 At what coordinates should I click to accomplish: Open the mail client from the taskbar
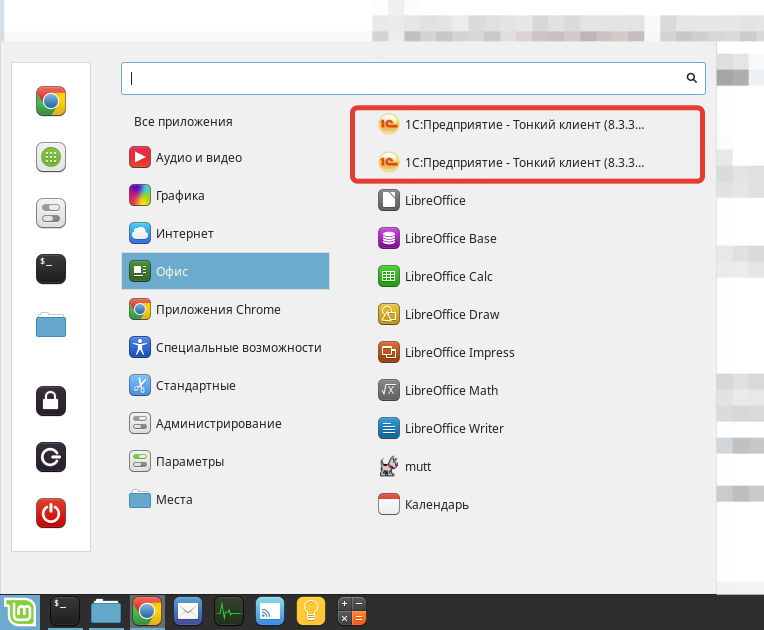188,611
